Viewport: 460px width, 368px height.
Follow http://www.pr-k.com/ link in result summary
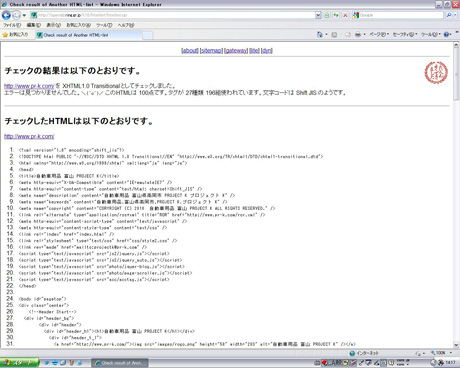click(29, 86)
